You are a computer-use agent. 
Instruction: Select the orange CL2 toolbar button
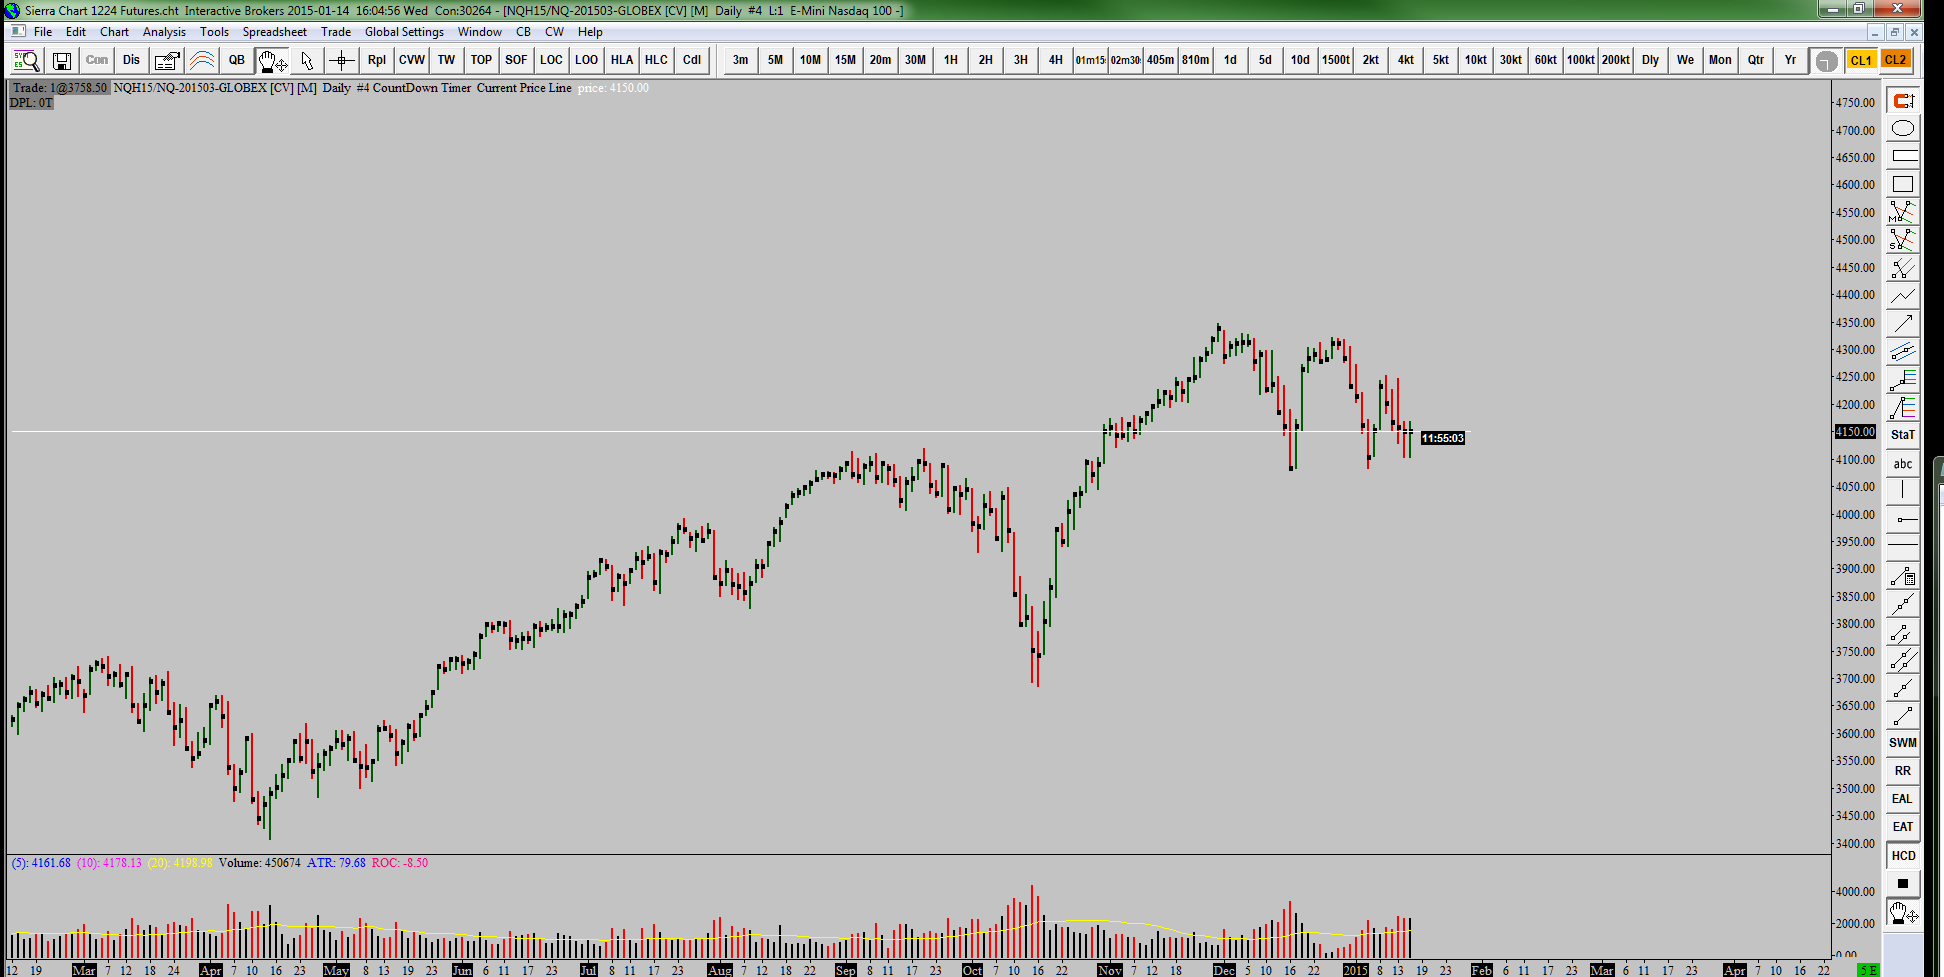(1895, 60)
